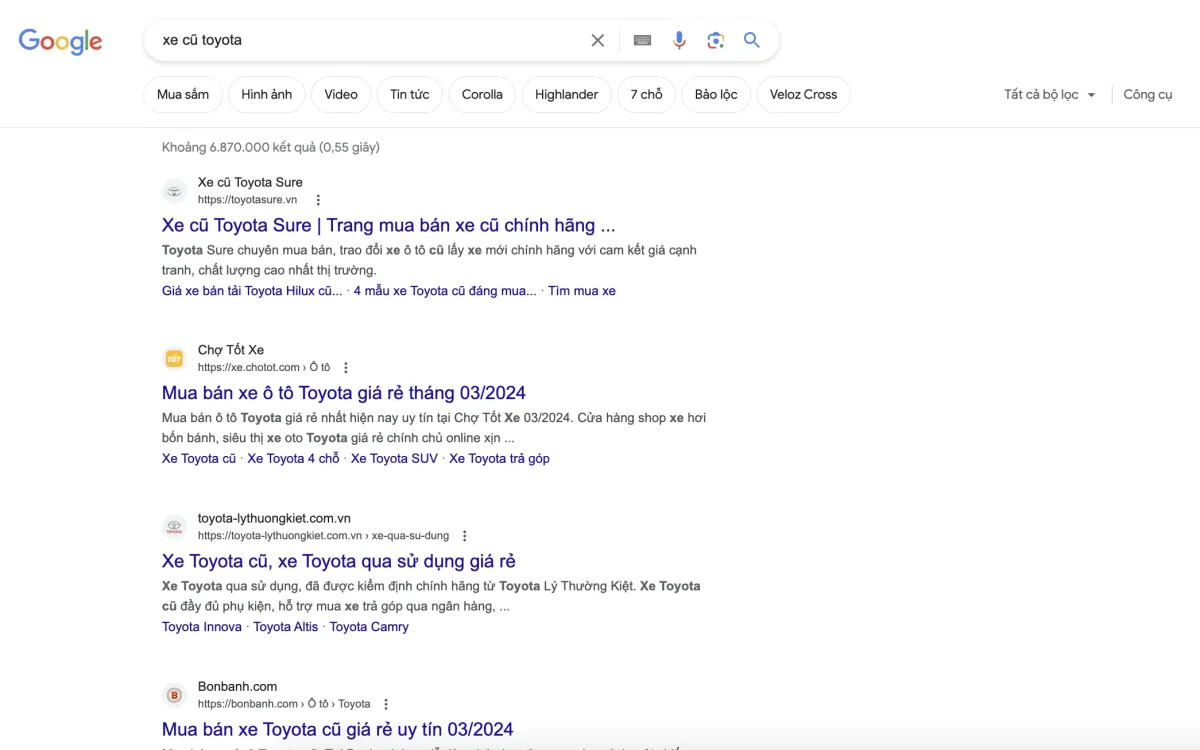Click the 'Xe cũ Toyota Sure' site name
1200x750 pixels.
tap(250, 182)
